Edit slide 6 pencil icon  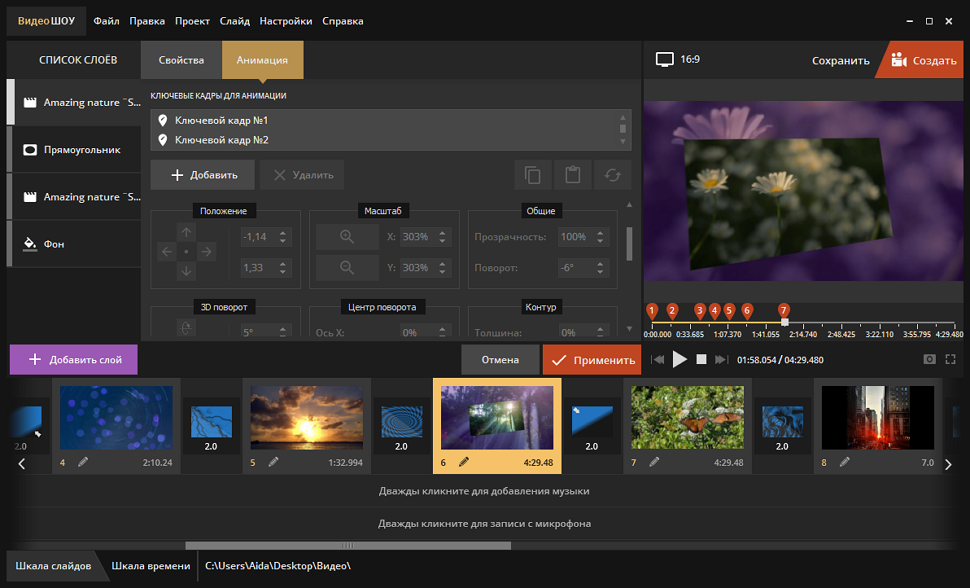click(464, 462)
